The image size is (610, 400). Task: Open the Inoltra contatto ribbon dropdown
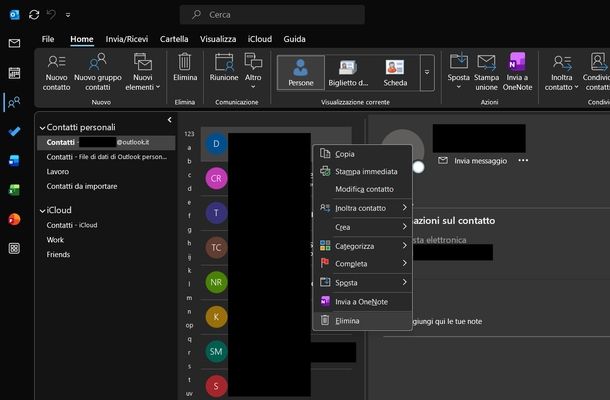click(x=561, y=72)
